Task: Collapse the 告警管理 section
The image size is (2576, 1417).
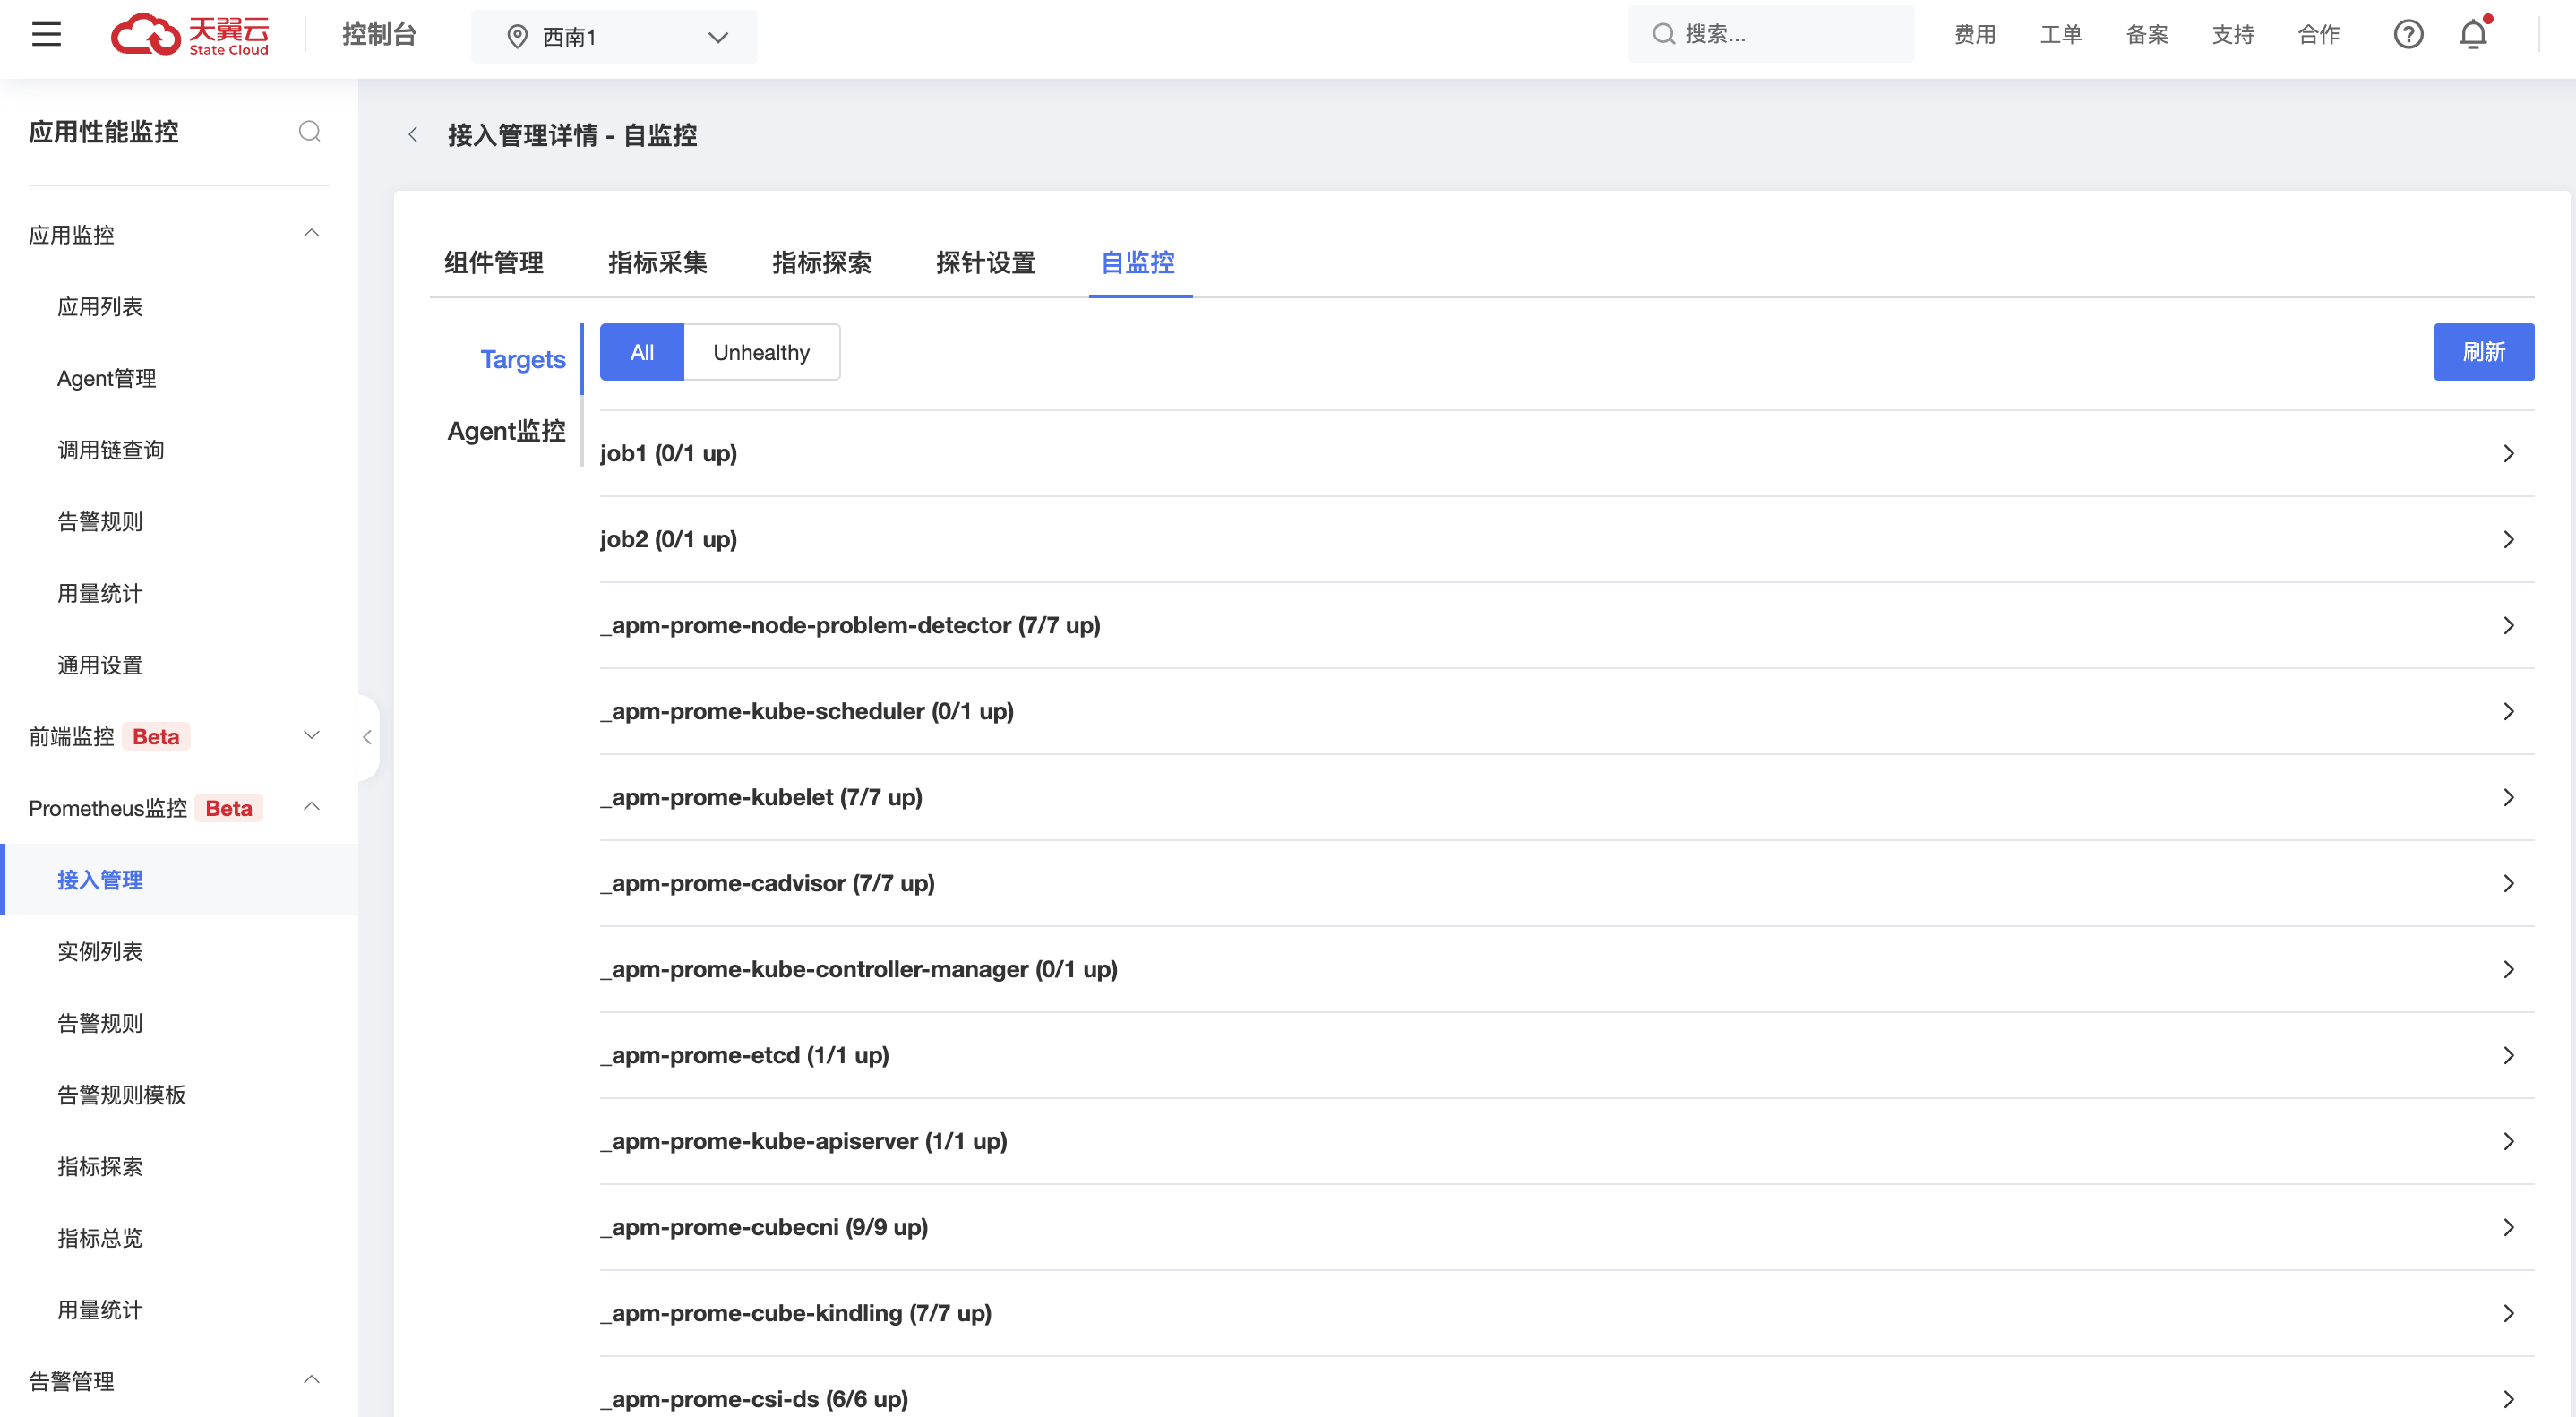Action: tap(312, 1380)
